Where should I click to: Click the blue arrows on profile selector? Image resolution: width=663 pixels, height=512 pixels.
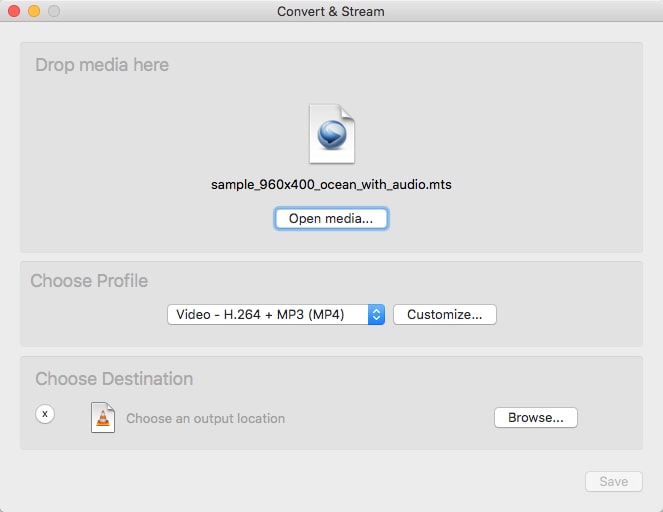(x=376, y=314)
